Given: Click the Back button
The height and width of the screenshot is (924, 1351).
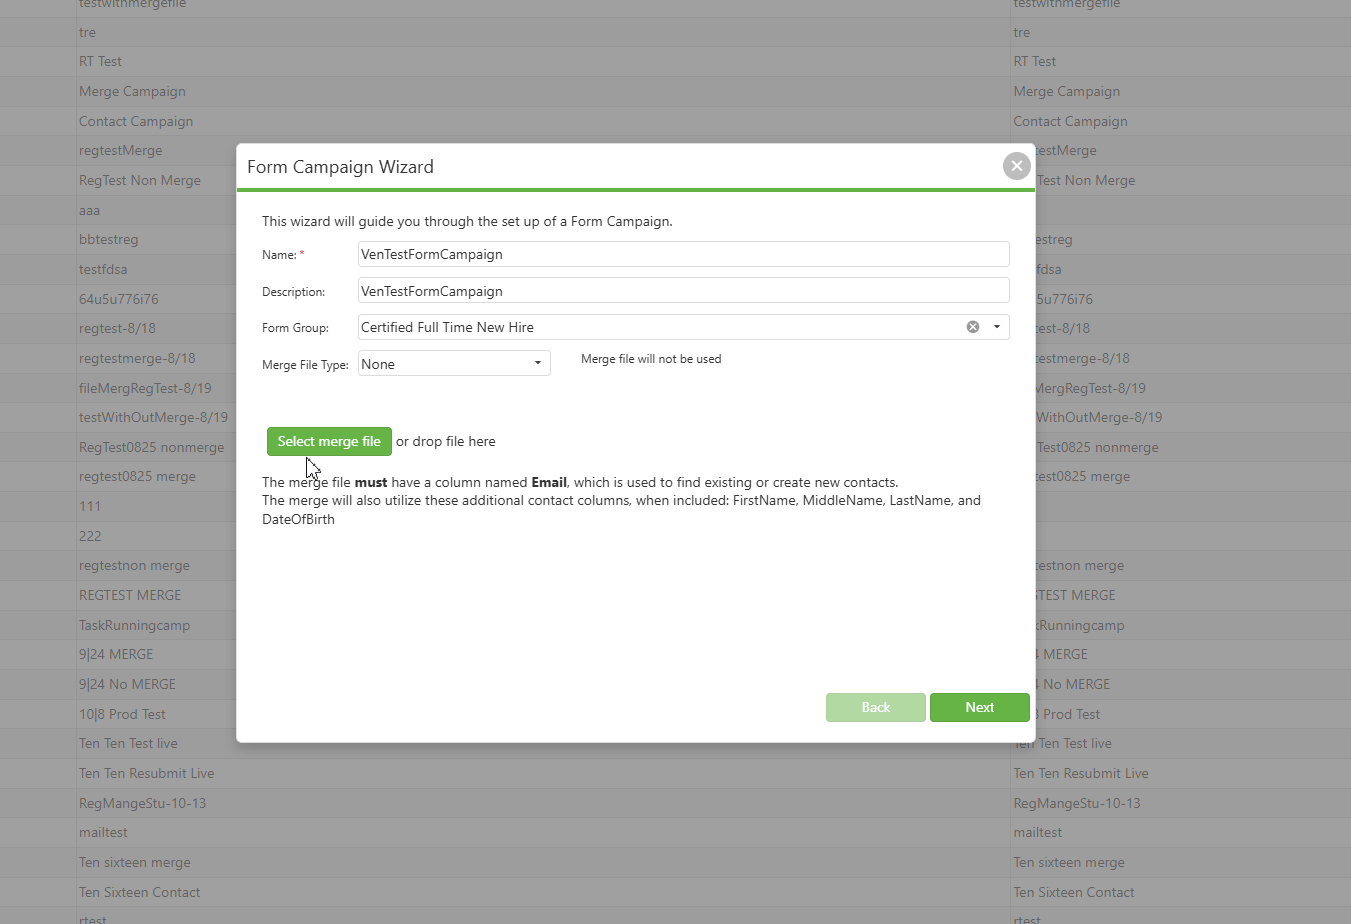Looking at the screenshot, I should point(875,707).
